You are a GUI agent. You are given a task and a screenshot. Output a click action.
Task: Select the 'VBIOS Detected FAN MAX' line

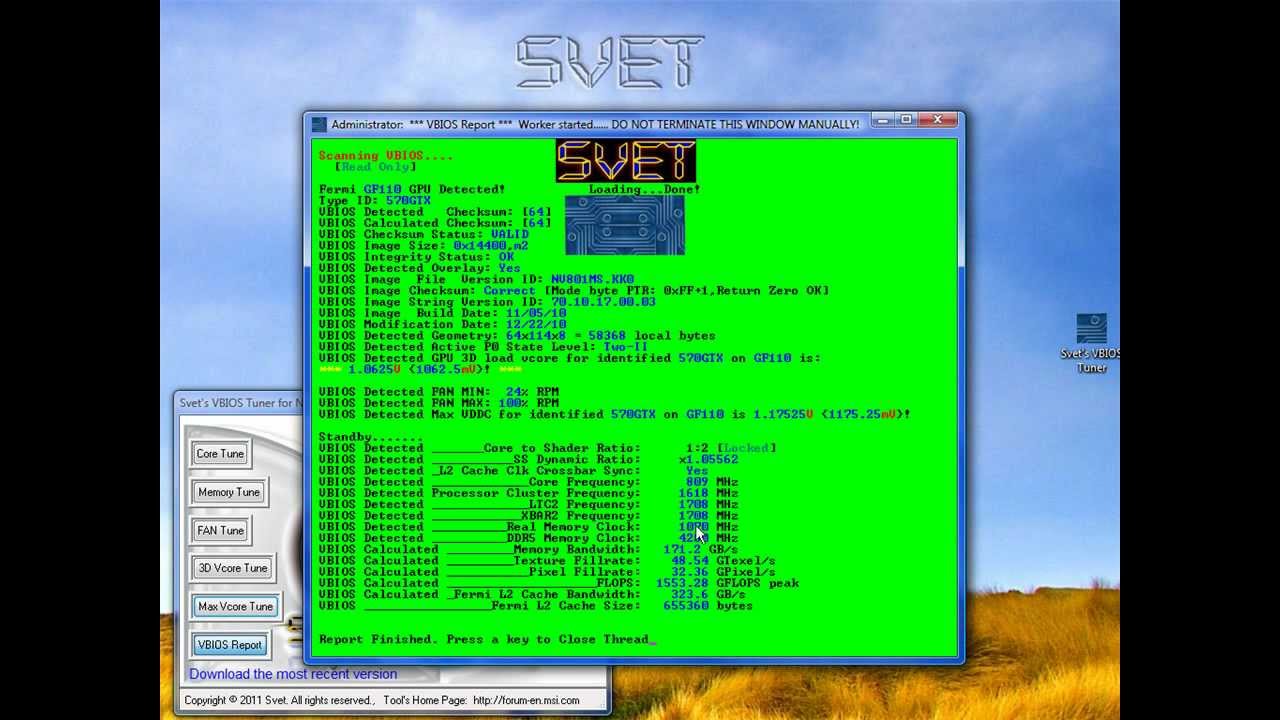[x=439, y=403]
